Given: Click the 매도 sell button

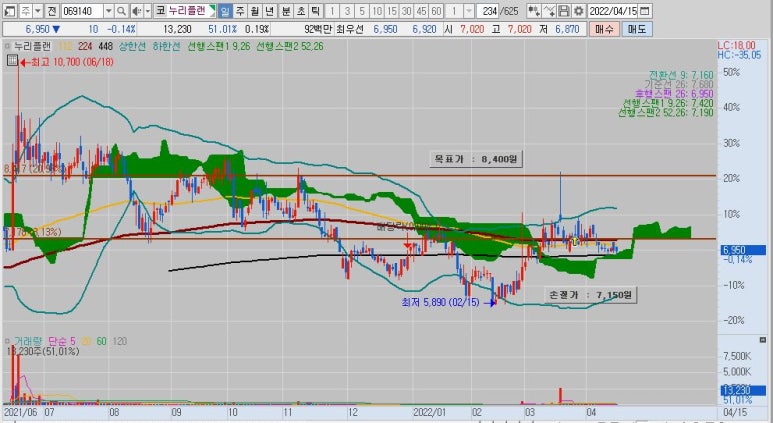Looking at the screenshot, I should [636, 29].
